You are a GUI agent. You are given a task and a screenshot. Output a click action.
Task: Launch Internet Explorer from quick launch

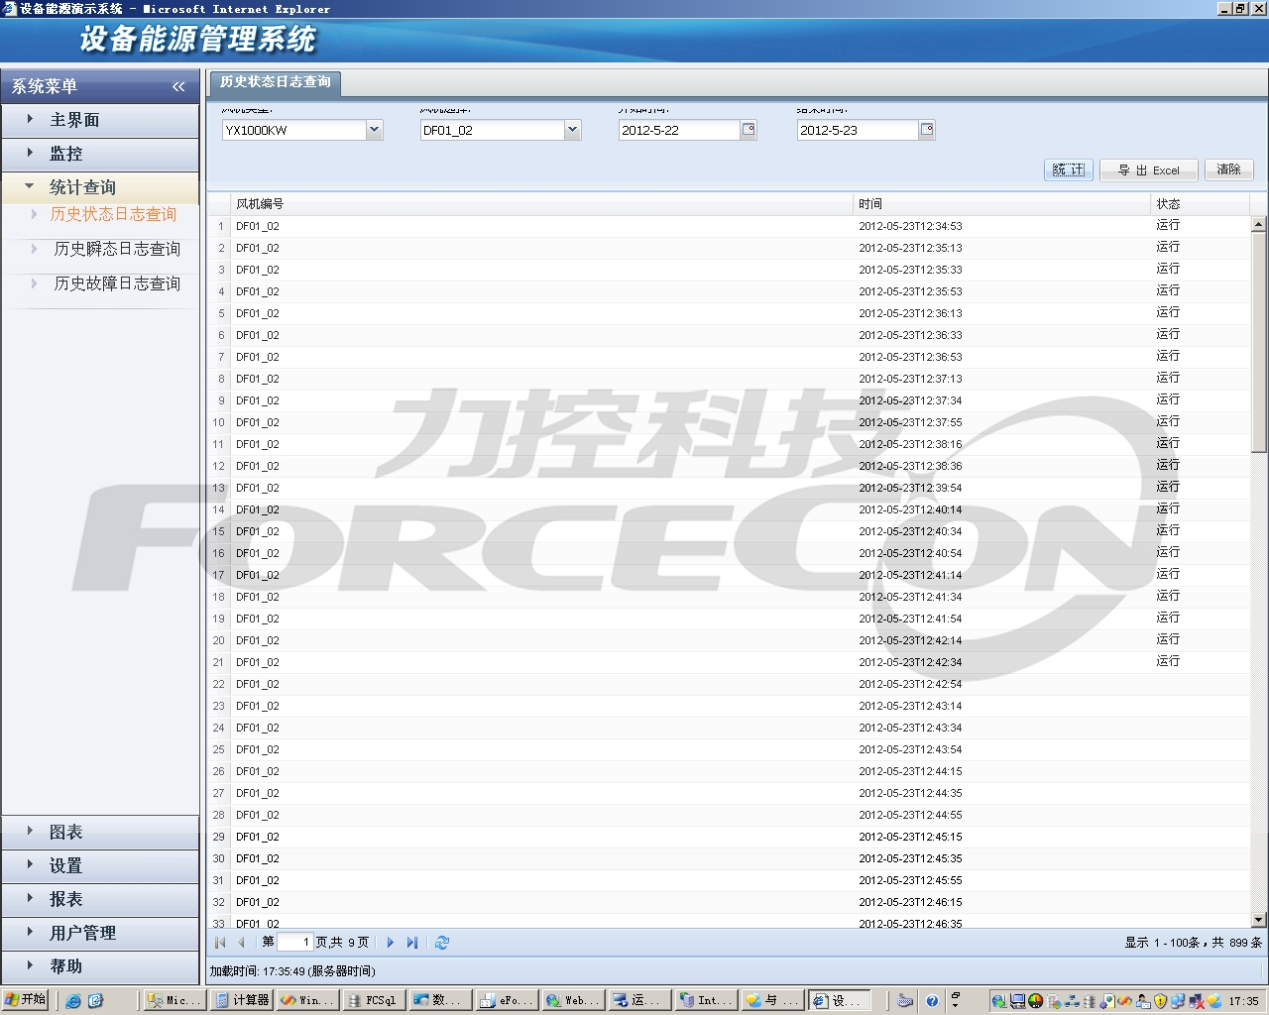(73, 1001)
